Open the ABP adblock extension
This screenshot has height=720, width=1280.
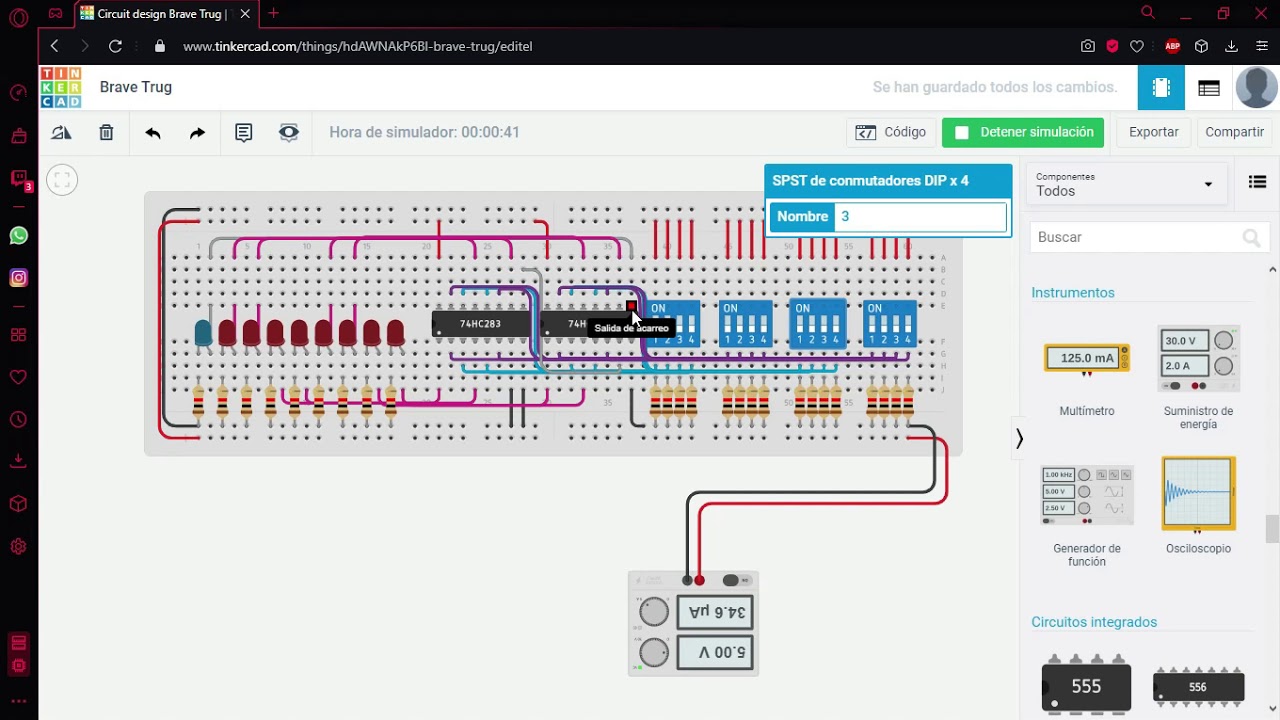1173,46
